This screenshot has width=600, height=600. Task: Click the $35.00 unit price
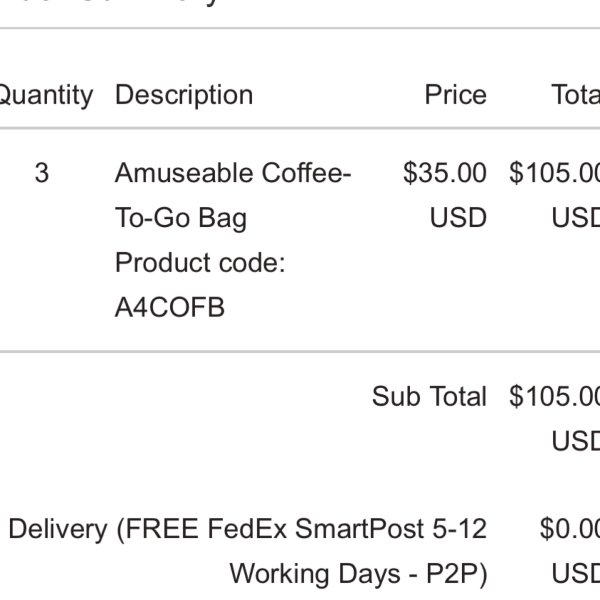pyautogui.click(x=445, y=173)
